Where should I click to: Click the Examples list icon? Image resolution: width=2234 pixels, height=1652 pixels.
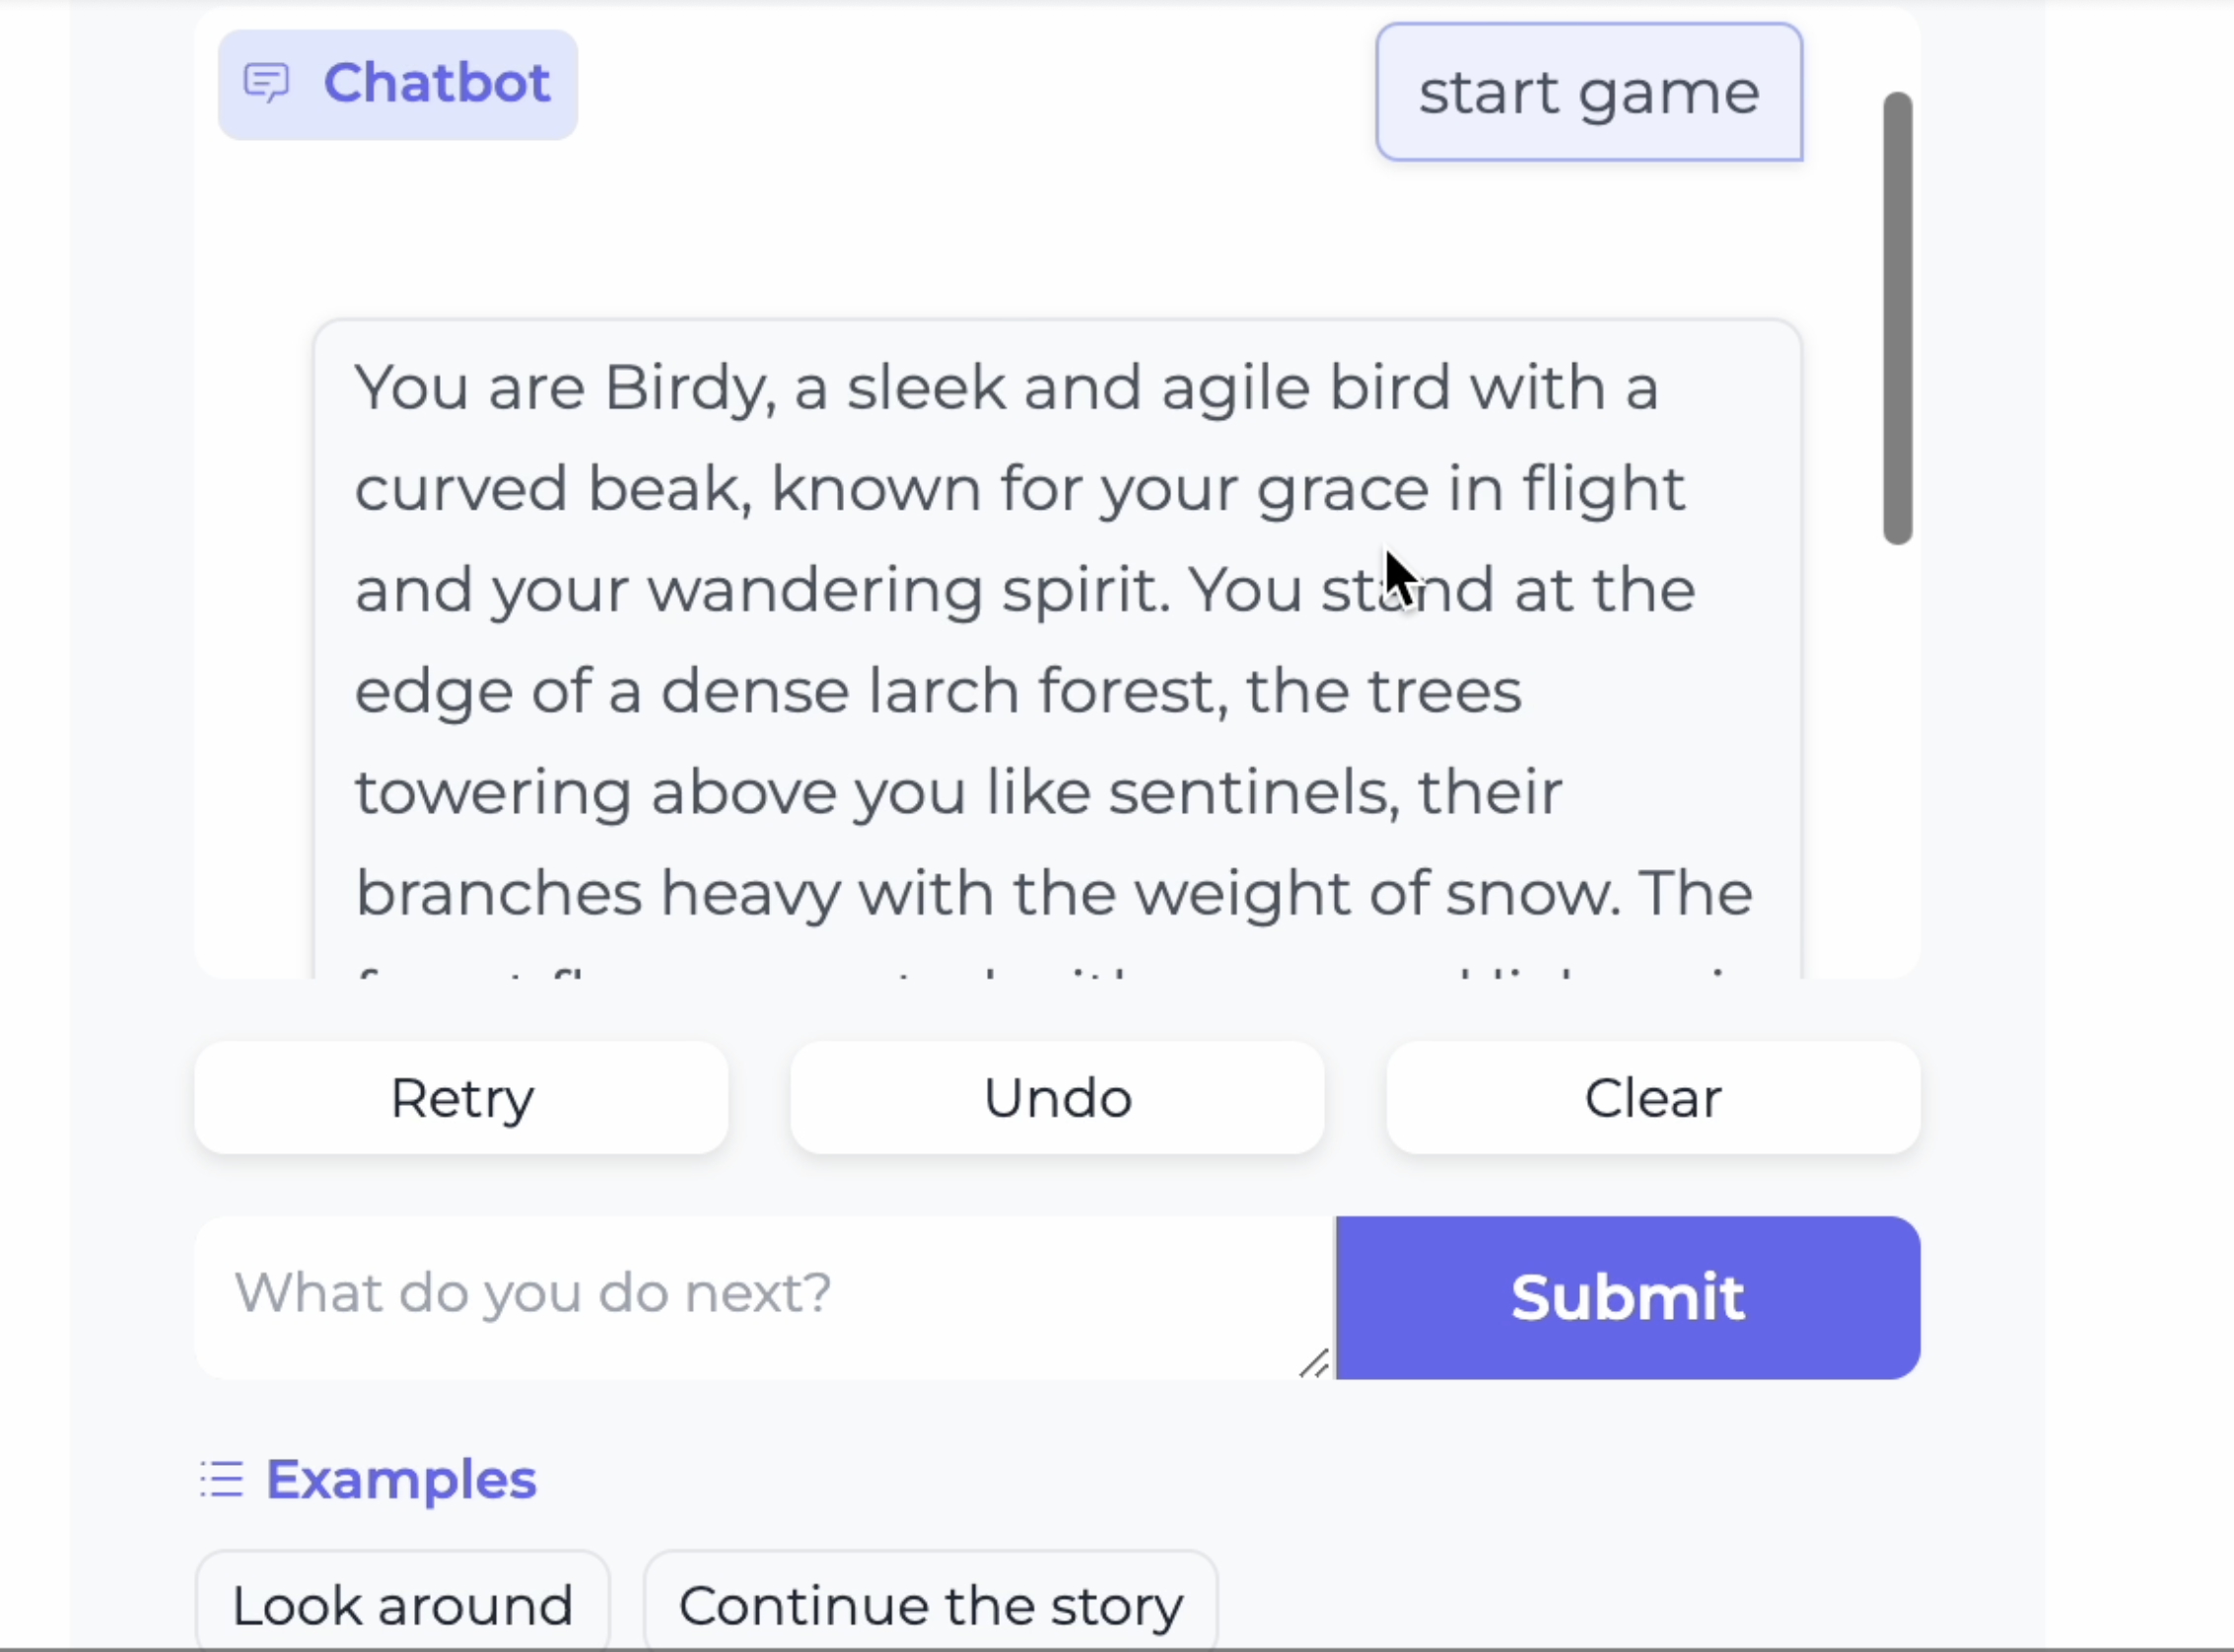click(x=221, y=1479)
